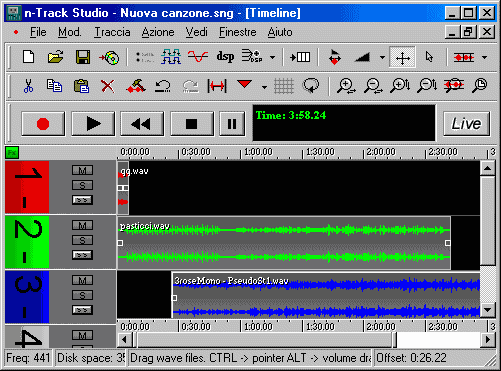Open the mixer waveform icon

click(171, 57)
